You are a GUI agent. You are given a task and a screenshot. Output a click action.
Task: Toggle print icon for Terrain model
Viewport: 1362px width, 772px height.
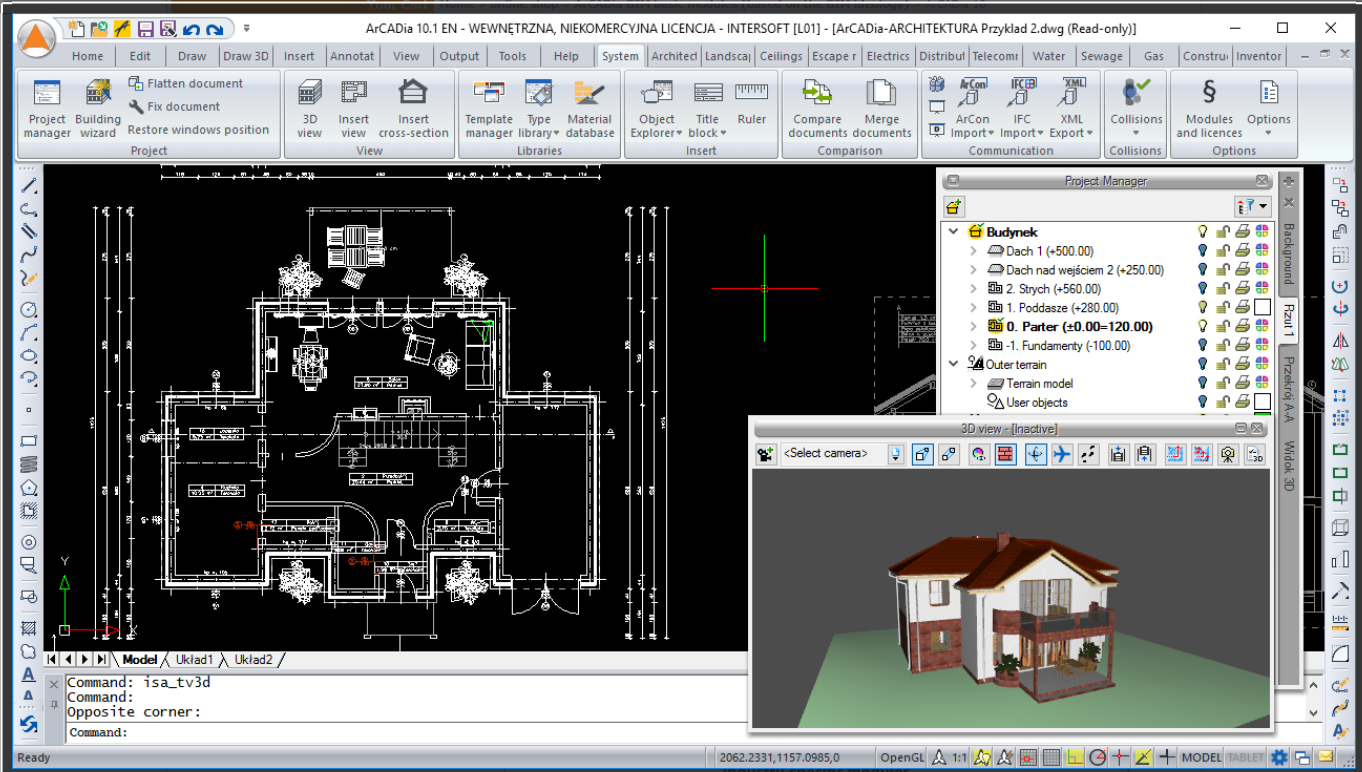[1241, 384]
